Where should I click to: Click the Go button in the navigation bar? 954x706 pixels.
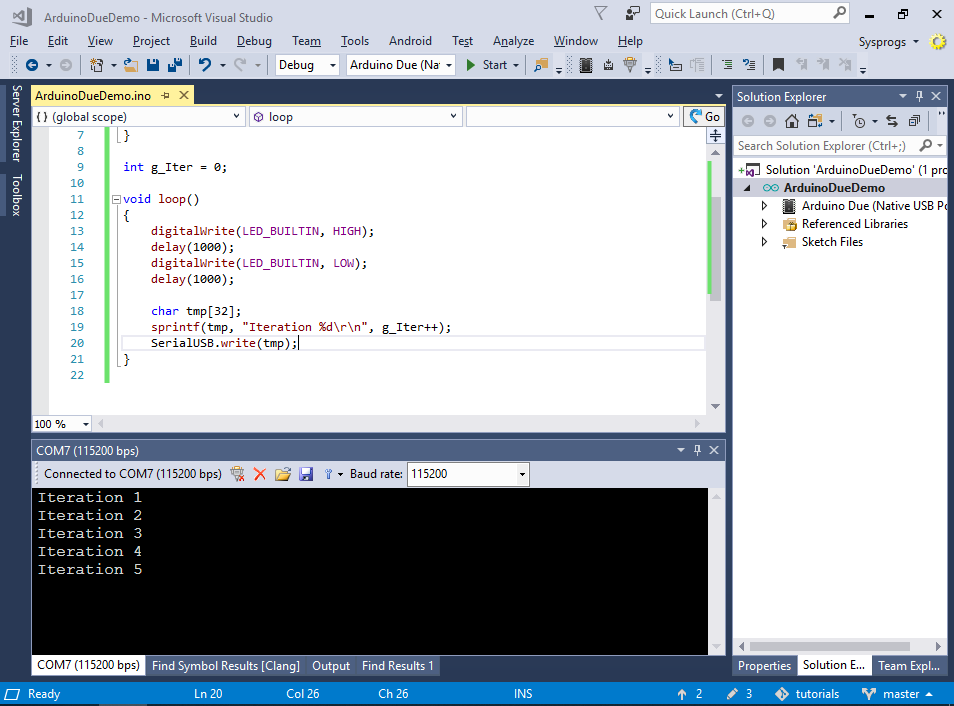pos(705,117)
